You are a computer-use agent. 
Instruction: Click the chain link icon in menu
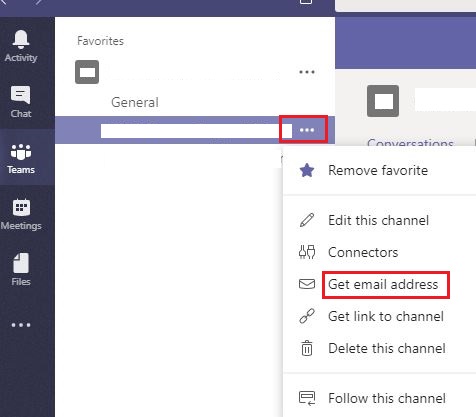coord(307,316)
